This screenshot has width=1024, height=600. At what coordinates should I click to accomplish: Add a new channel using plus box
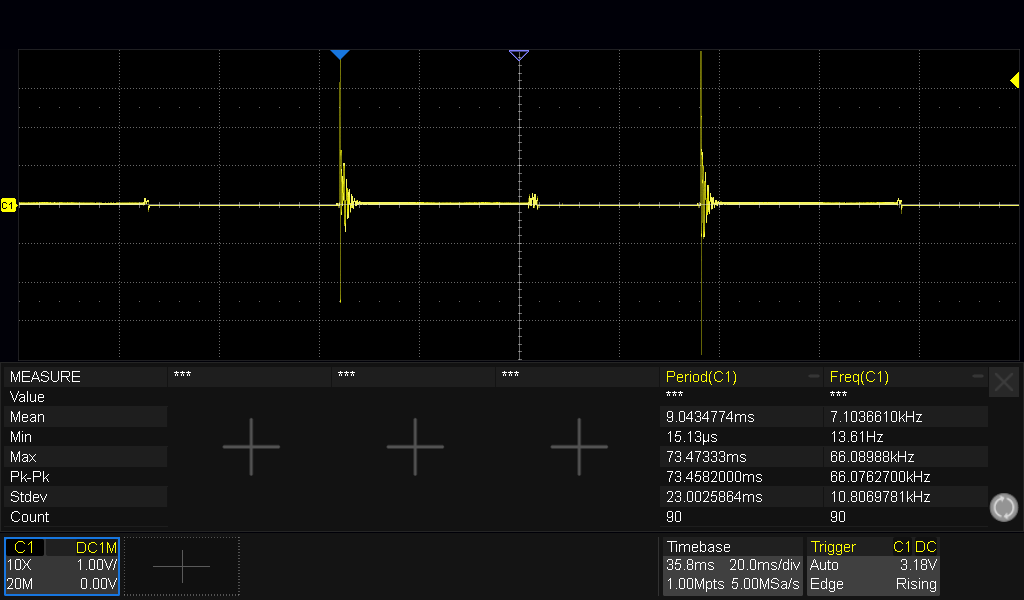coord(182,566)
